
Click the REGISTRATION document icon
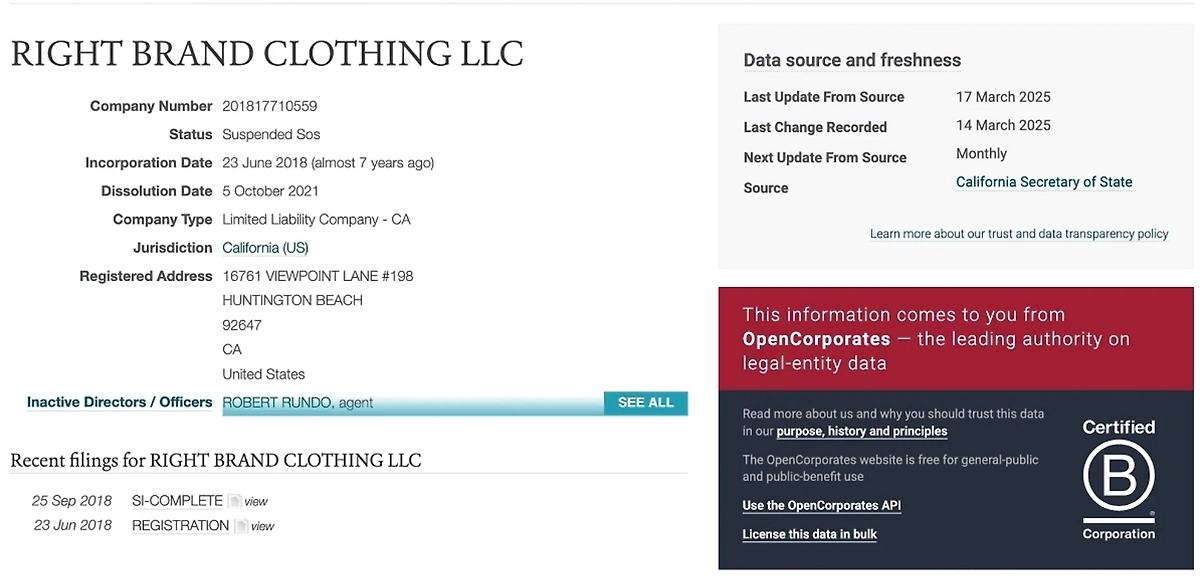click(x=240, y=526)
